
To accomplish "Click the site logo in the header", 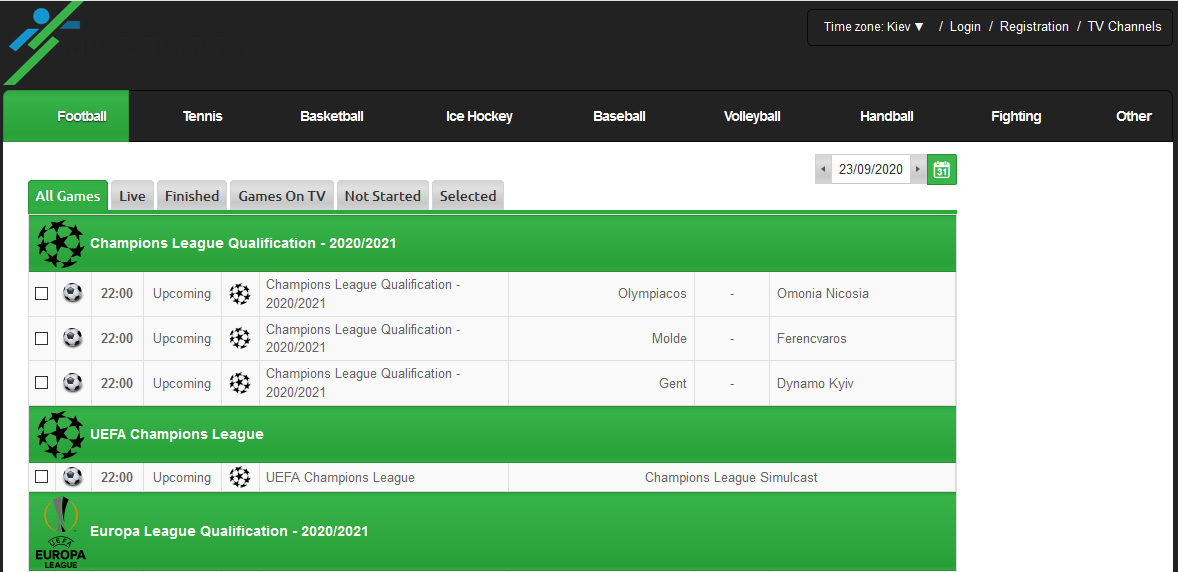I will tap(44, 41).
